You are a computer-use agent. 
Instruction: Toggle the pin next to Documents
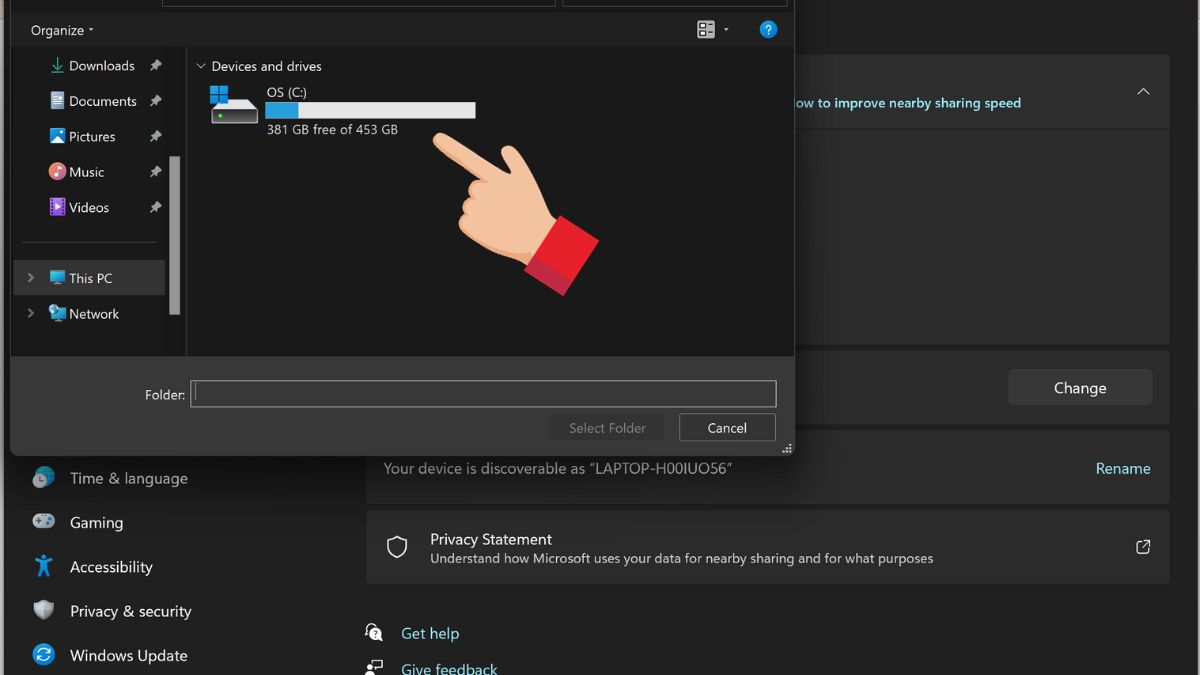pyautogui.click(x=155, y=101)
